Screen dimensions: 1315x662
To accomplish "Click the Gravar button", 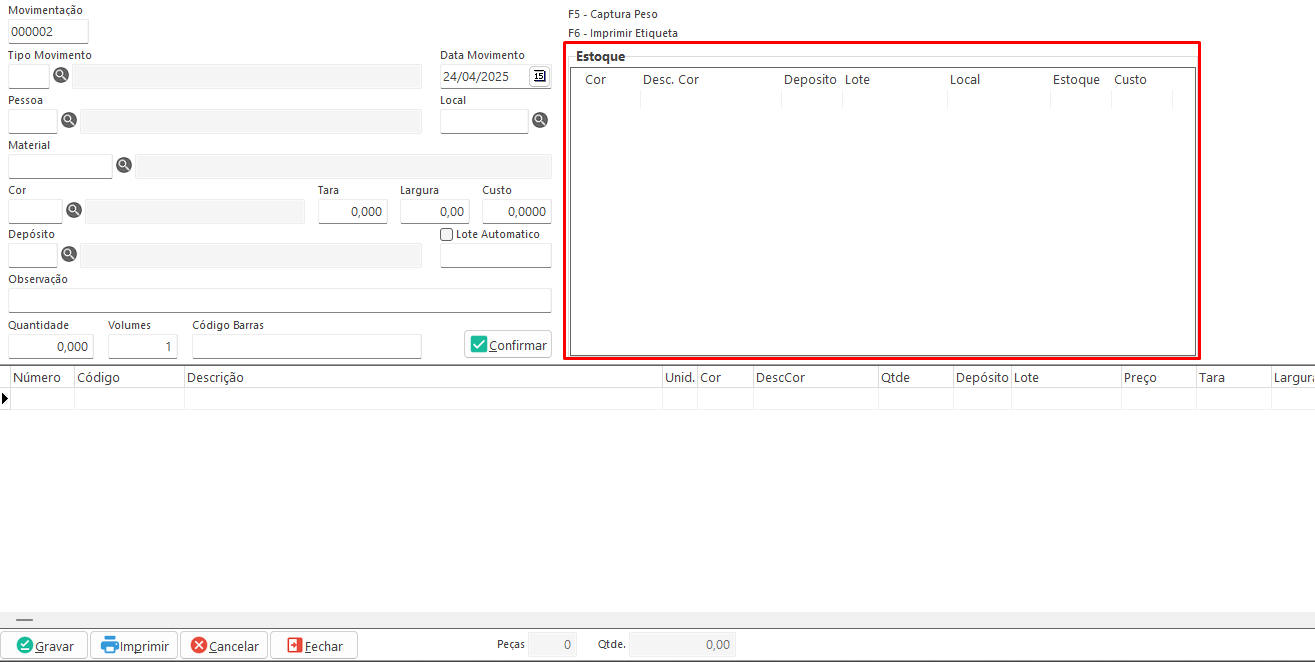I will [45, 646].
